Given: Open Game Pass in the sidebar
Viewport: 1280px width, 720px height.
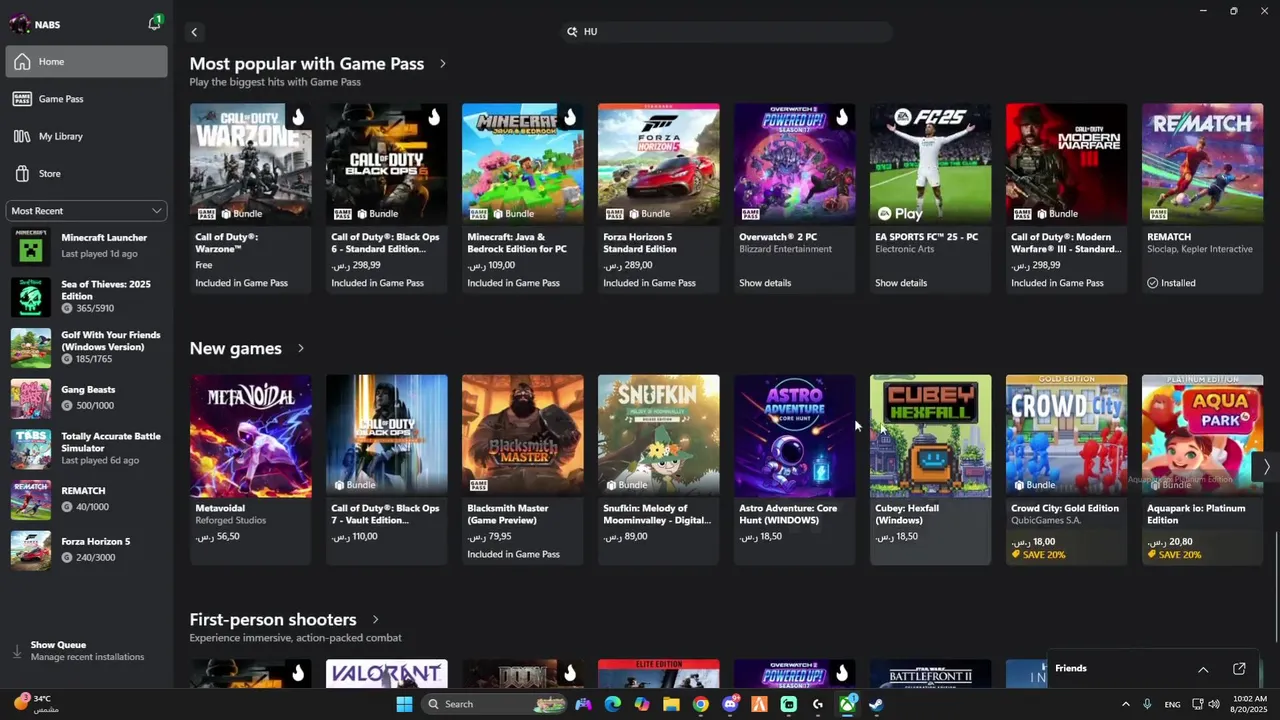Looking at the screenshot, I should (87, 99).
